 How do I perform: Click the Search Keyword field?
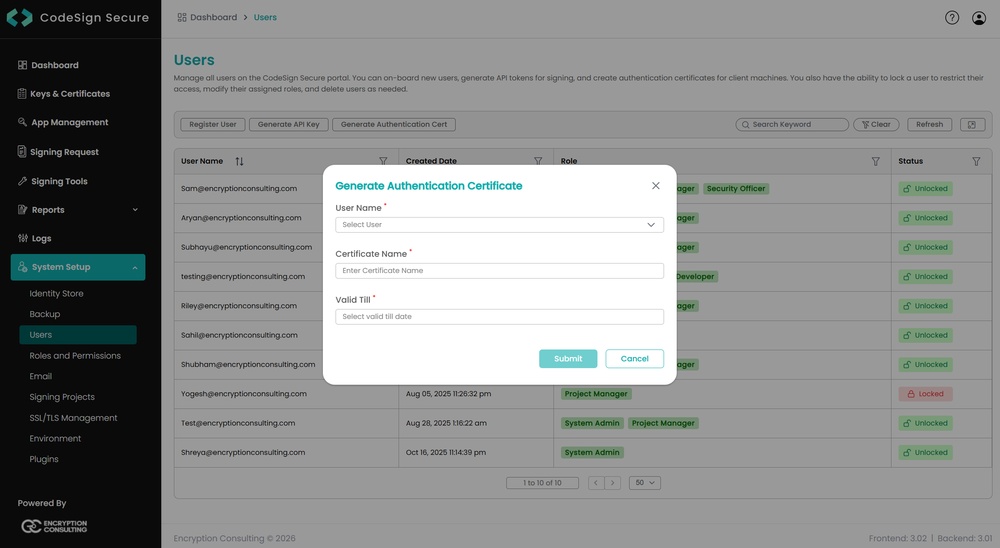(x=791, y=124)
